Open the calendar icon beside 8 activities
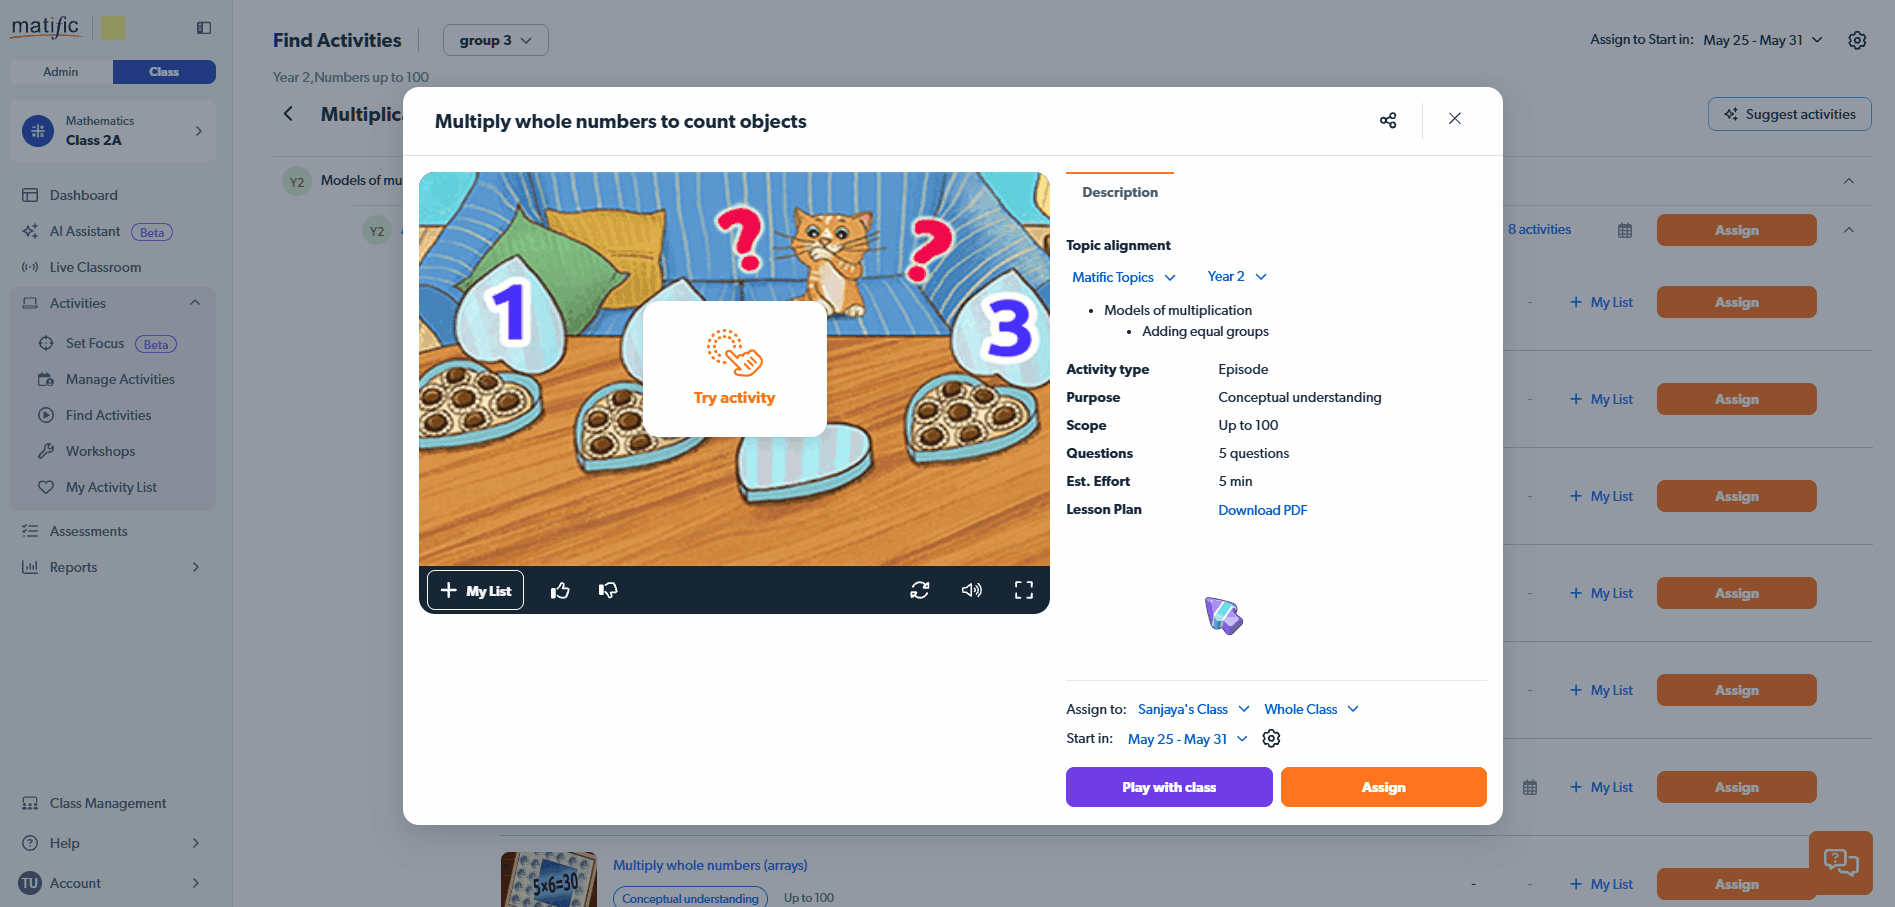1895x907 pixels. pos(1625,230)
